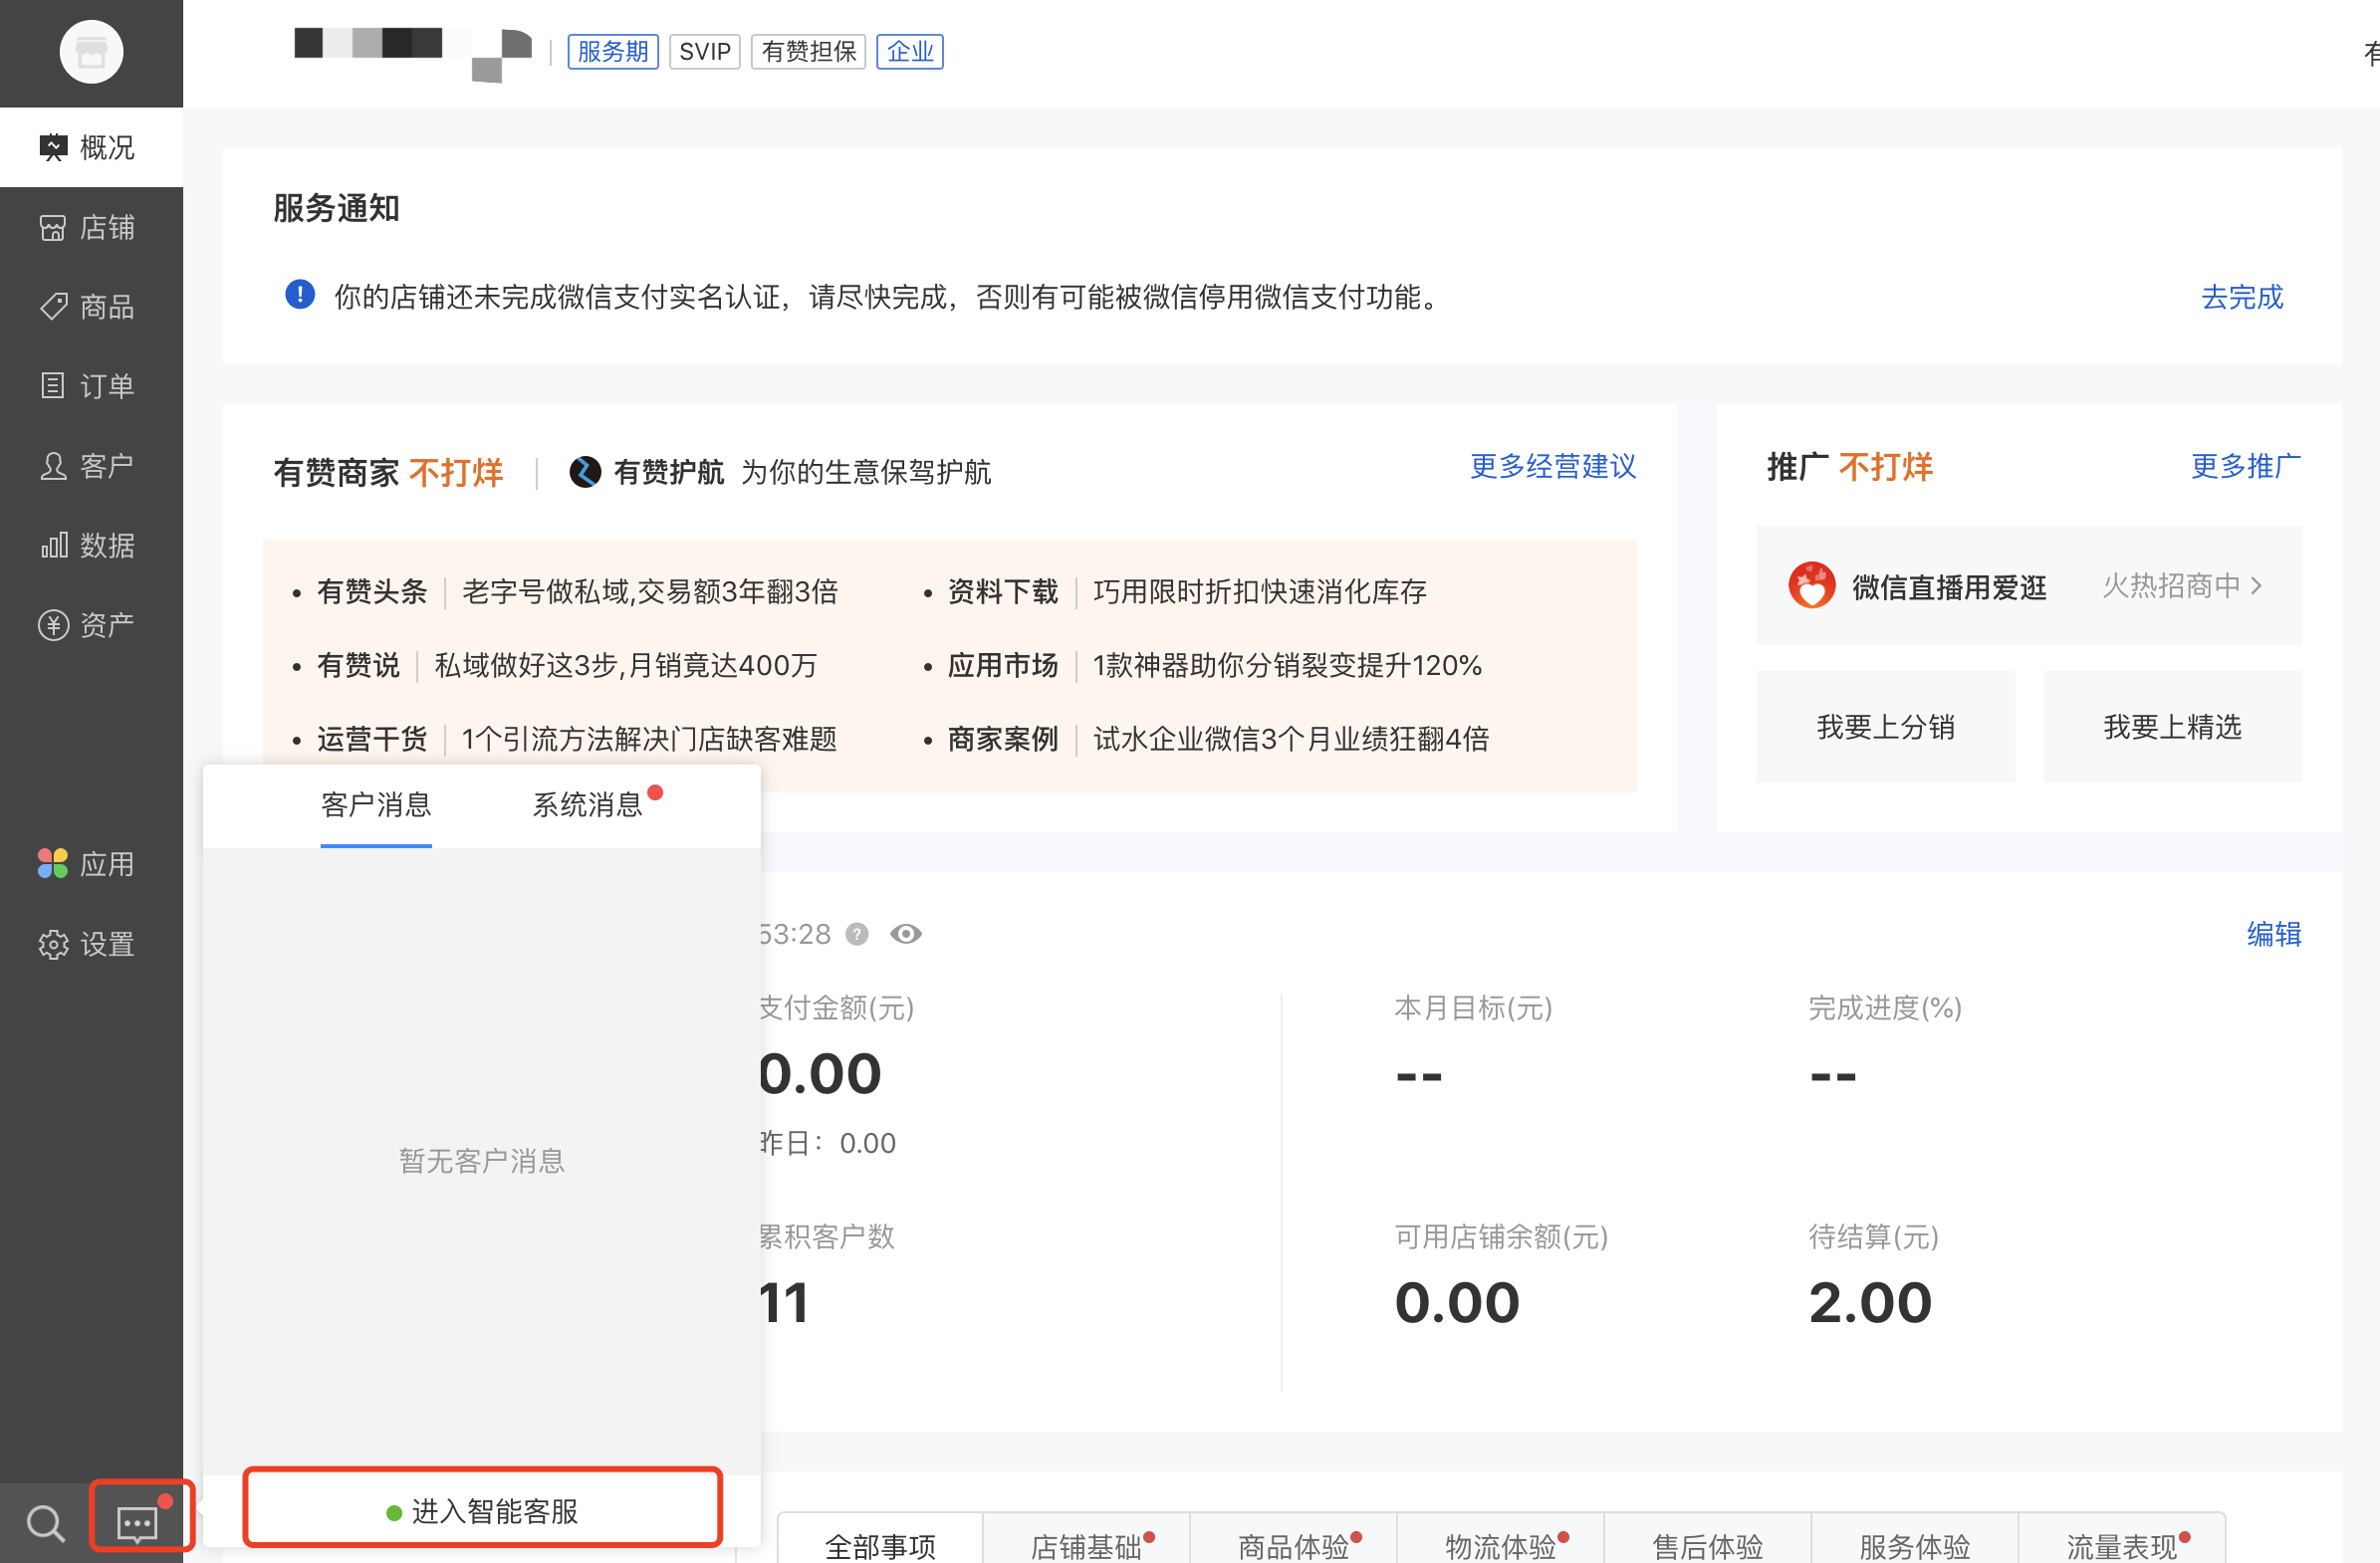Click the 待结算 value 2.00
Image resolution: width=2380 pixels, height=1563 pixels.
coord(1870,1303)
